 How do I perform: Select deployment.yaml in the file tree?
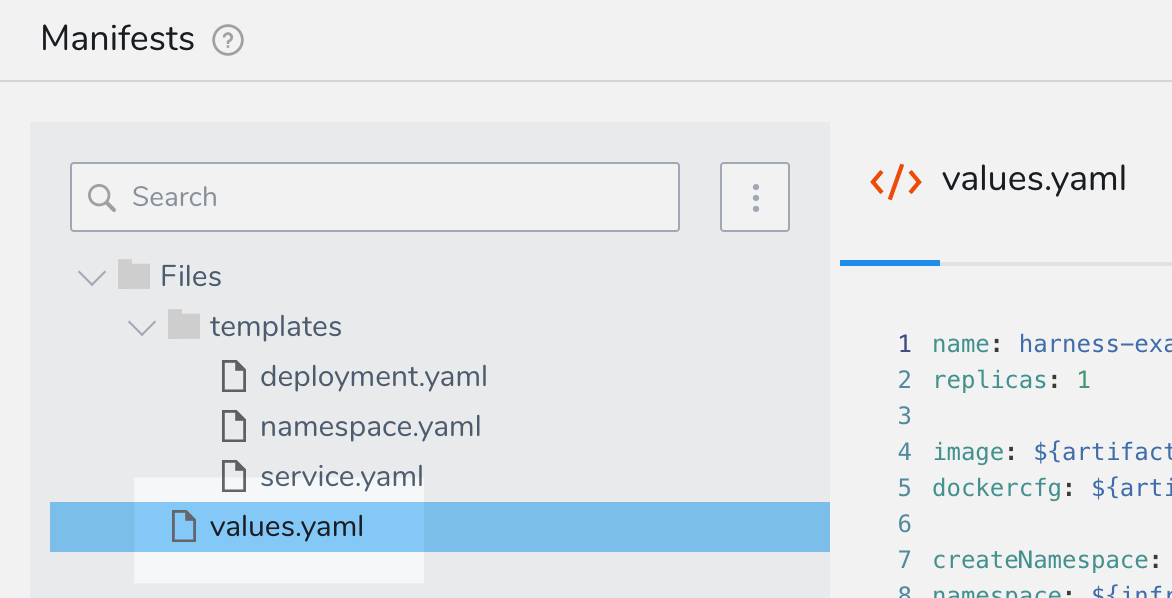click(x=374, y=376)
